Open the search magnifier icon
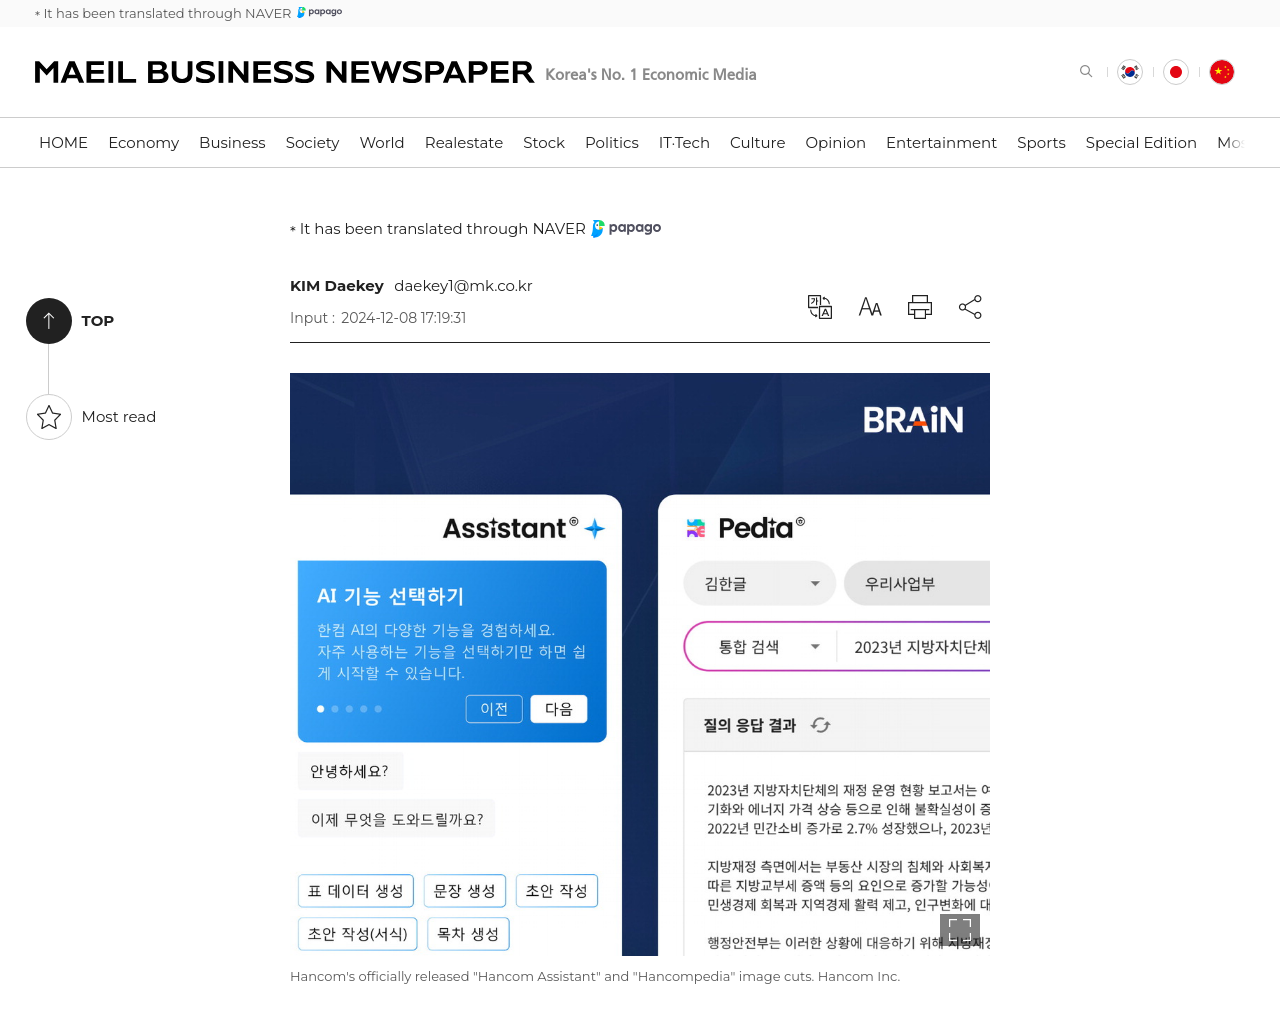 1086,71
